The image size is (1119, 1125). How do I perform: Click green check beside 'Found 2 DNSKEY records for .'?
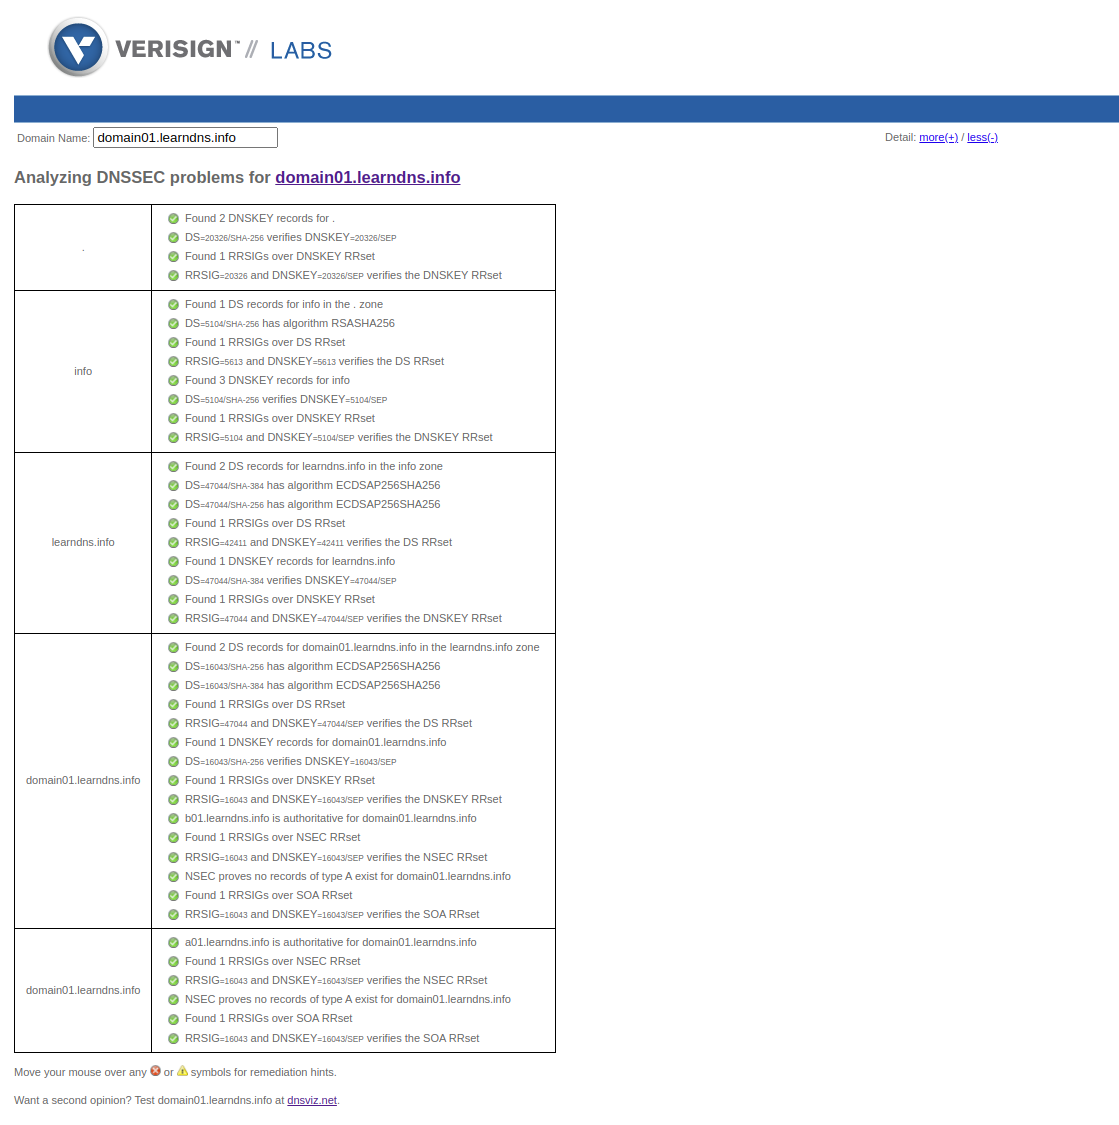click(174, 219)
